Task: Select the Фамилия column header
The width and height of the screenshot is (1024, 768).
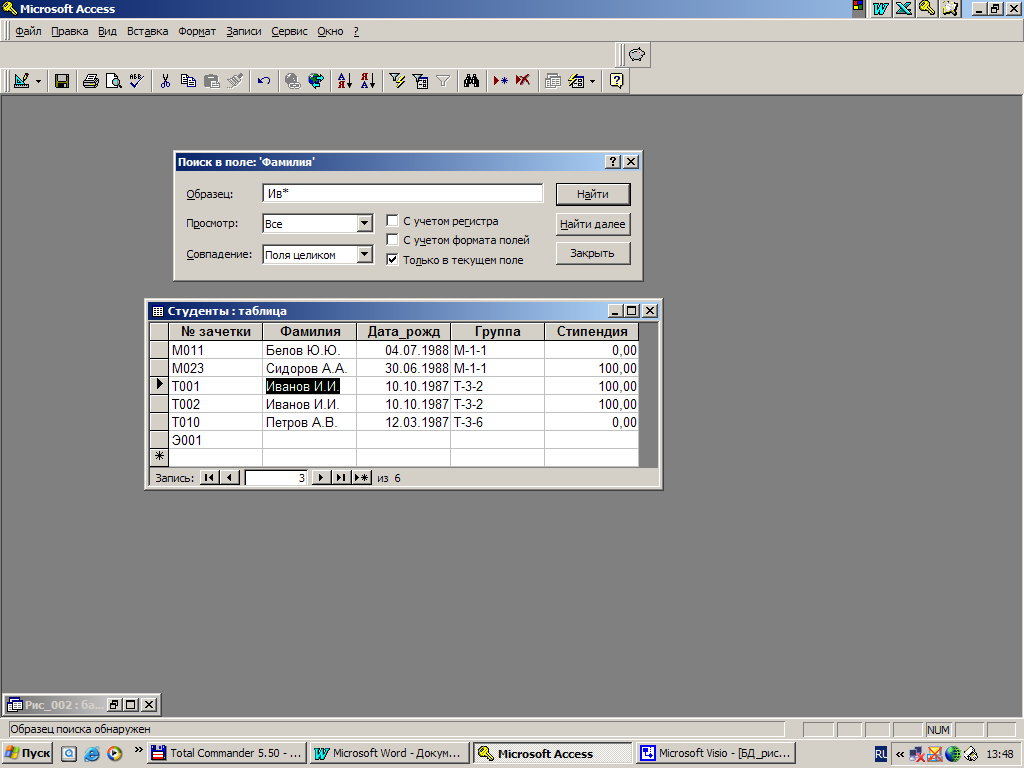Action: coord(310,331)
